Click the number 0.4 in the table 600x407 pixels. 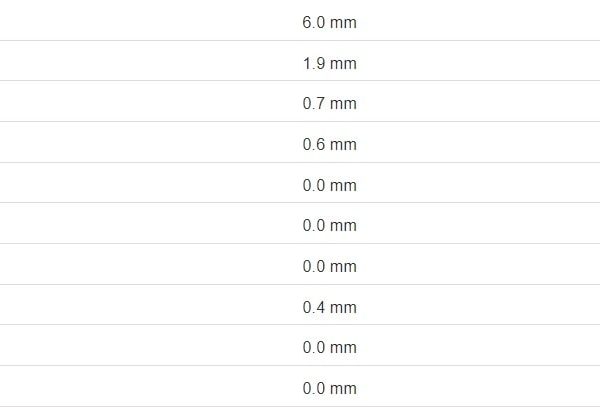[313, 307]
